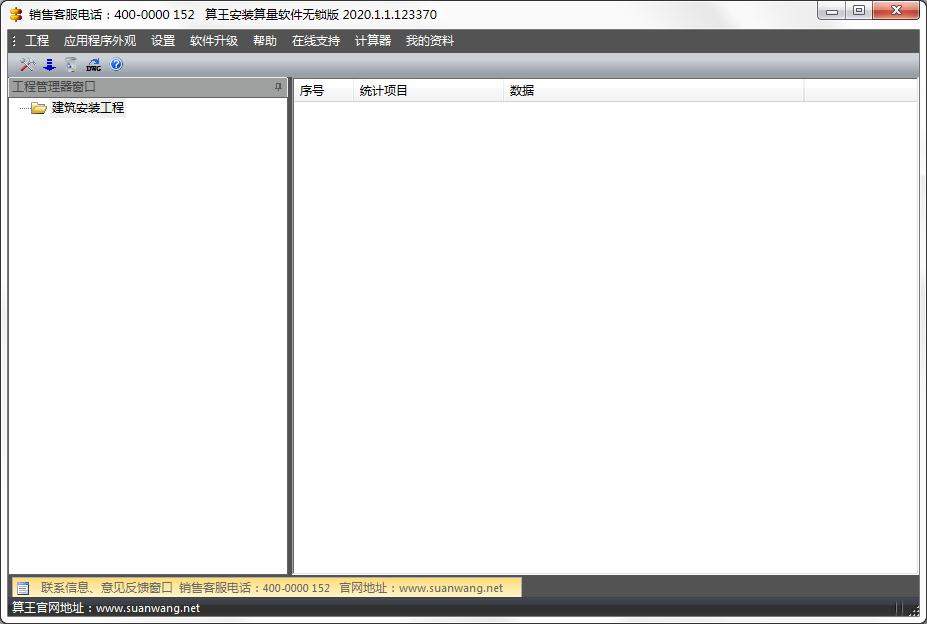Click the 建筑安装工程 folder icon
The width and height of the screenshot is (927, 624).
tap(38, 108)
